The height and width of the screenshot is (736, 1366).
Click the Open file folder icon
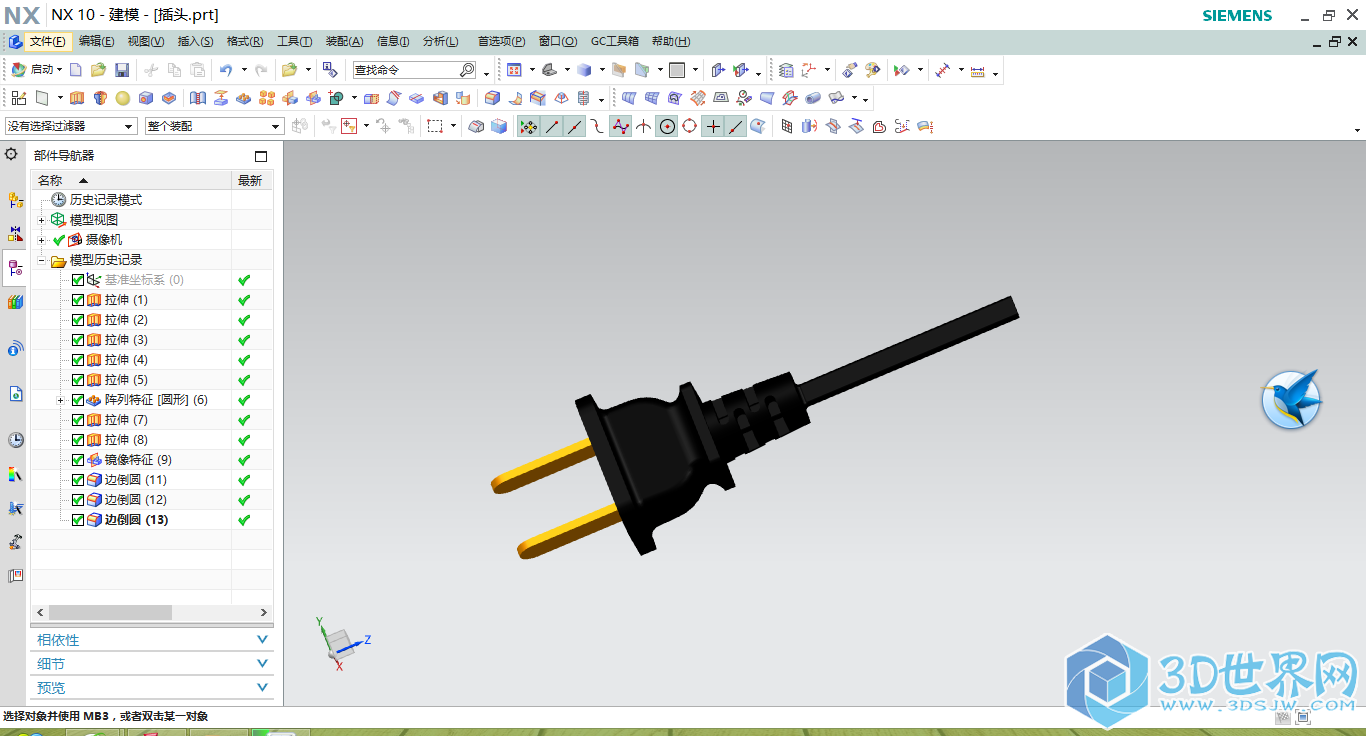(98, 70)
